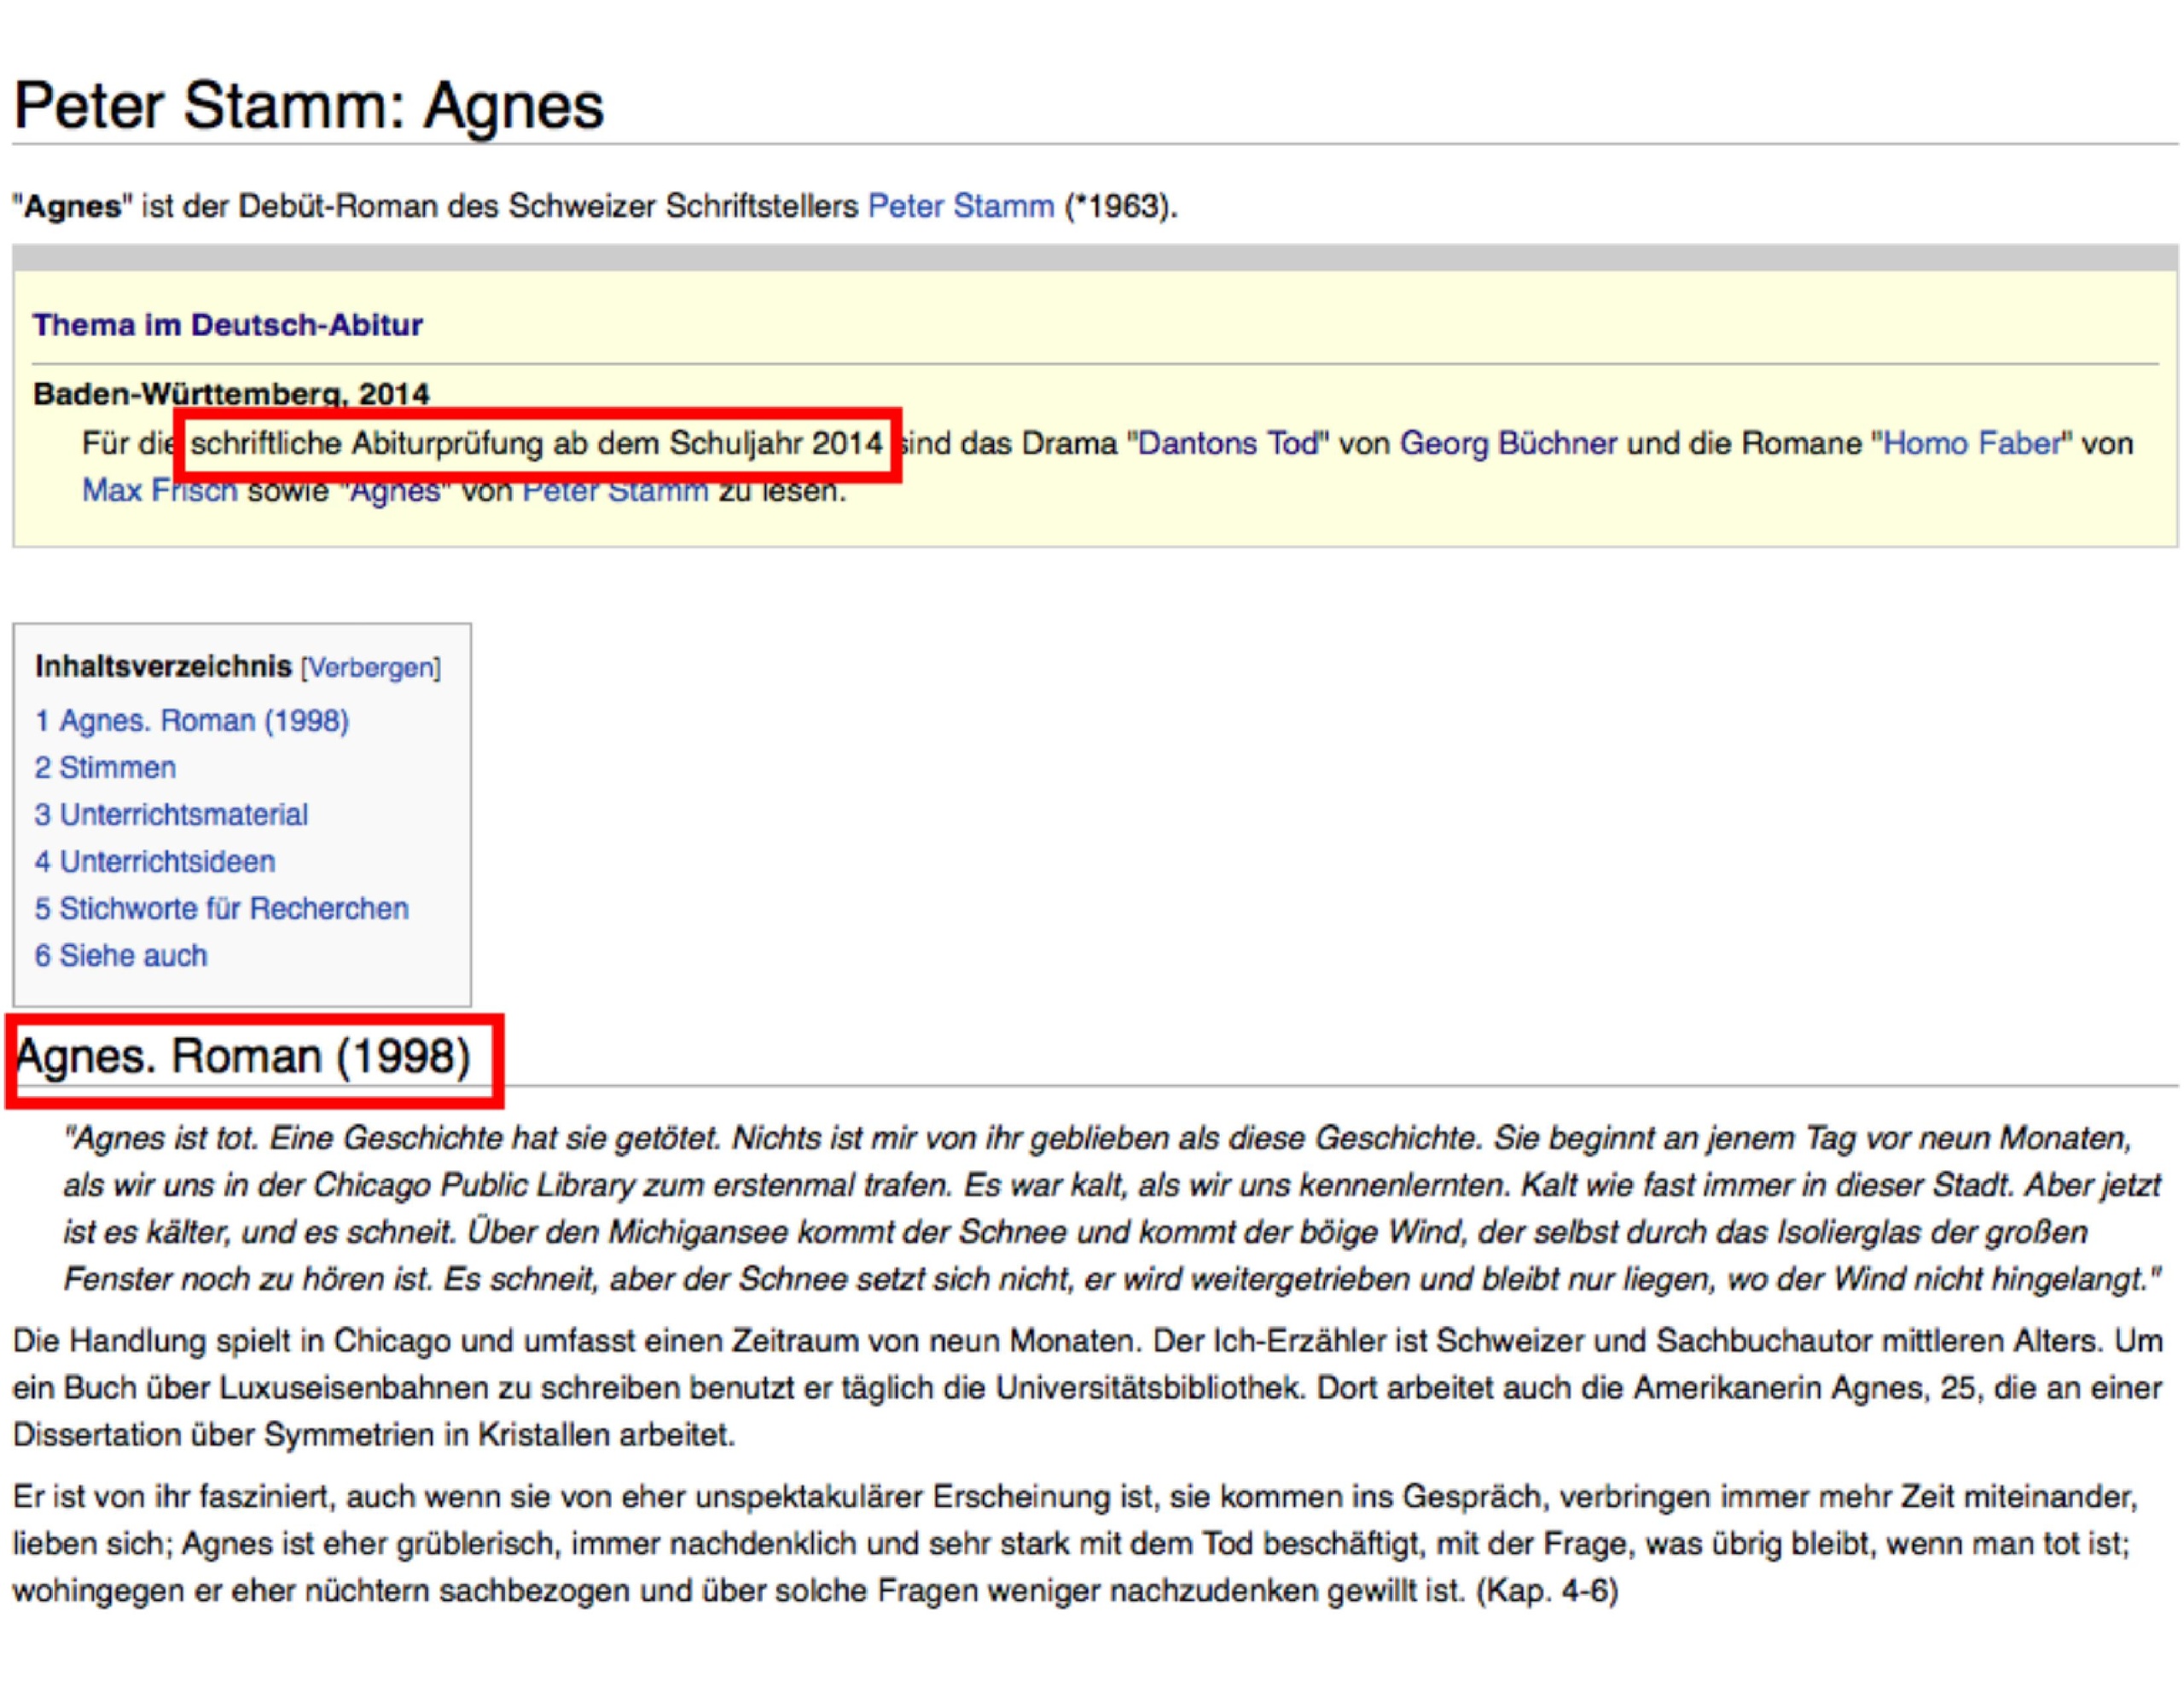Screen dimensions: 2184x1687
Task: Click the "Agnes" link in the yellow box
Action: coord(397,493)
